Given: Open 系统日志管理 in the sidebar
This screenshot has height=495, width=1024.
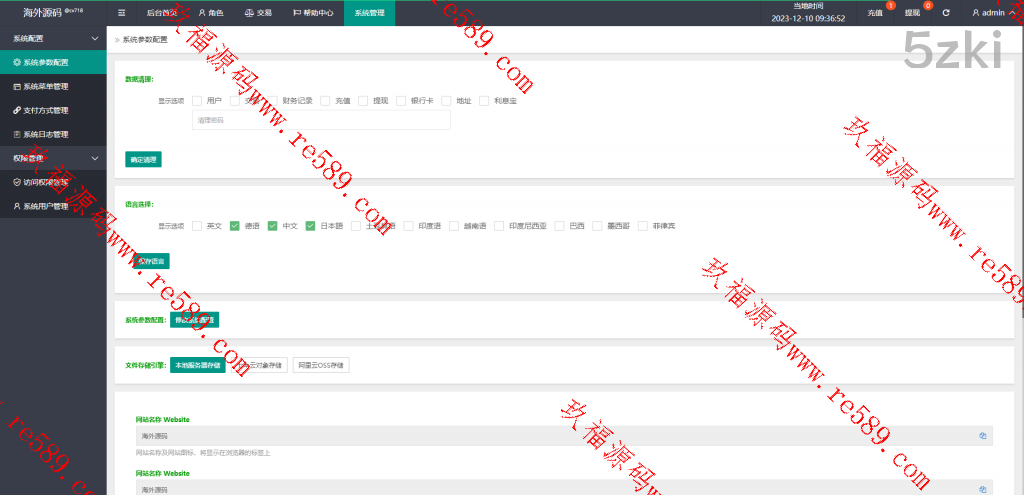Looking at the screenshot, I should coord(45,134).
